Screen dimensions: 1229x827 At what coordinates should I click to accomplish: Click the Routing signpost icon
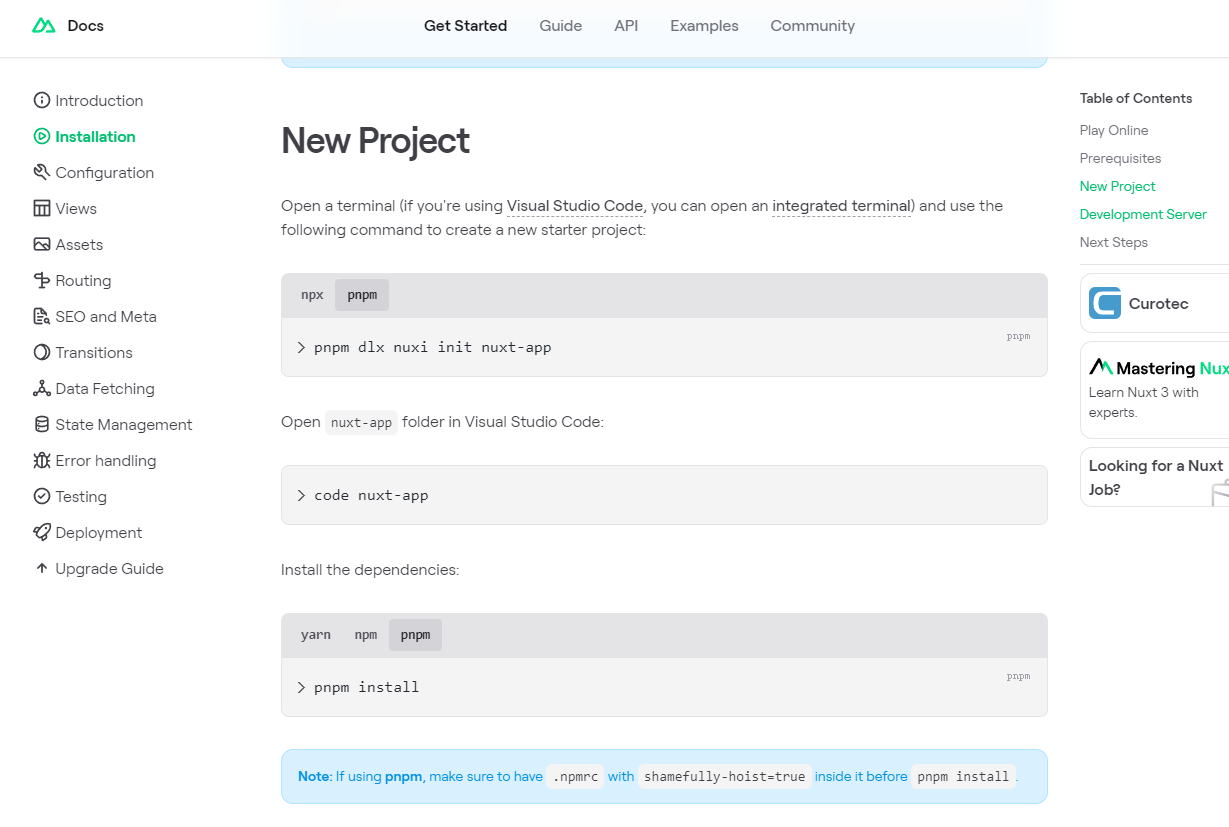[x=41, y=280]
